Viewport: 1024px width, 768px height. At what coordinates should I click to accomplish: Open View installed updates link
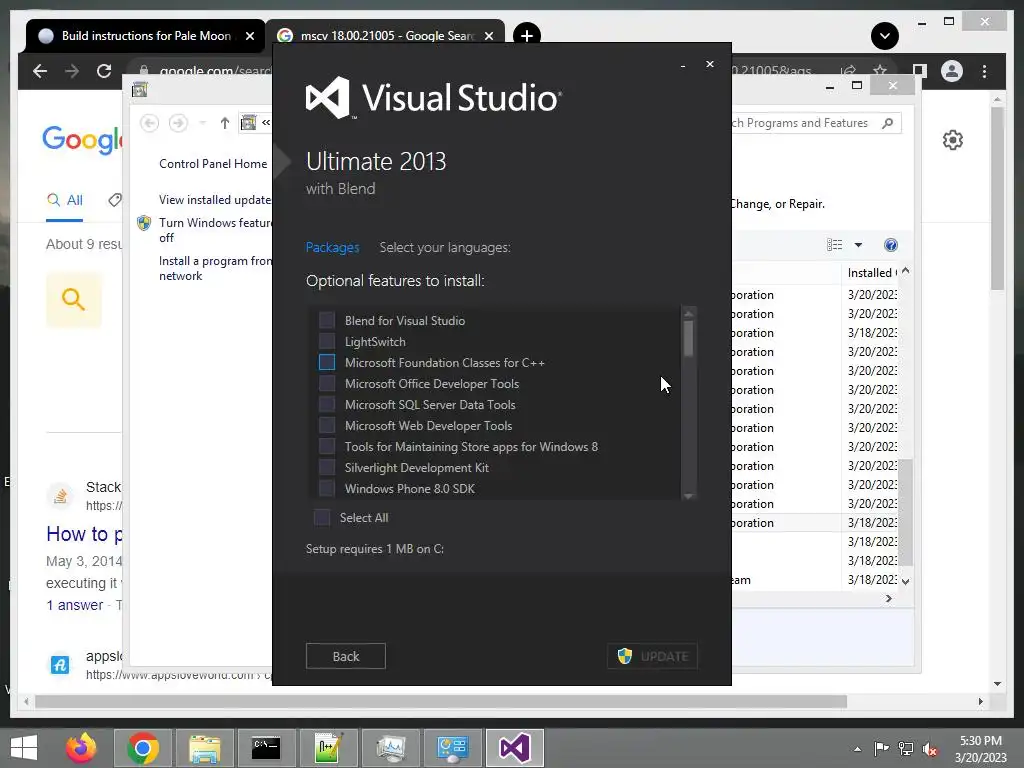[x=215, y=199]
